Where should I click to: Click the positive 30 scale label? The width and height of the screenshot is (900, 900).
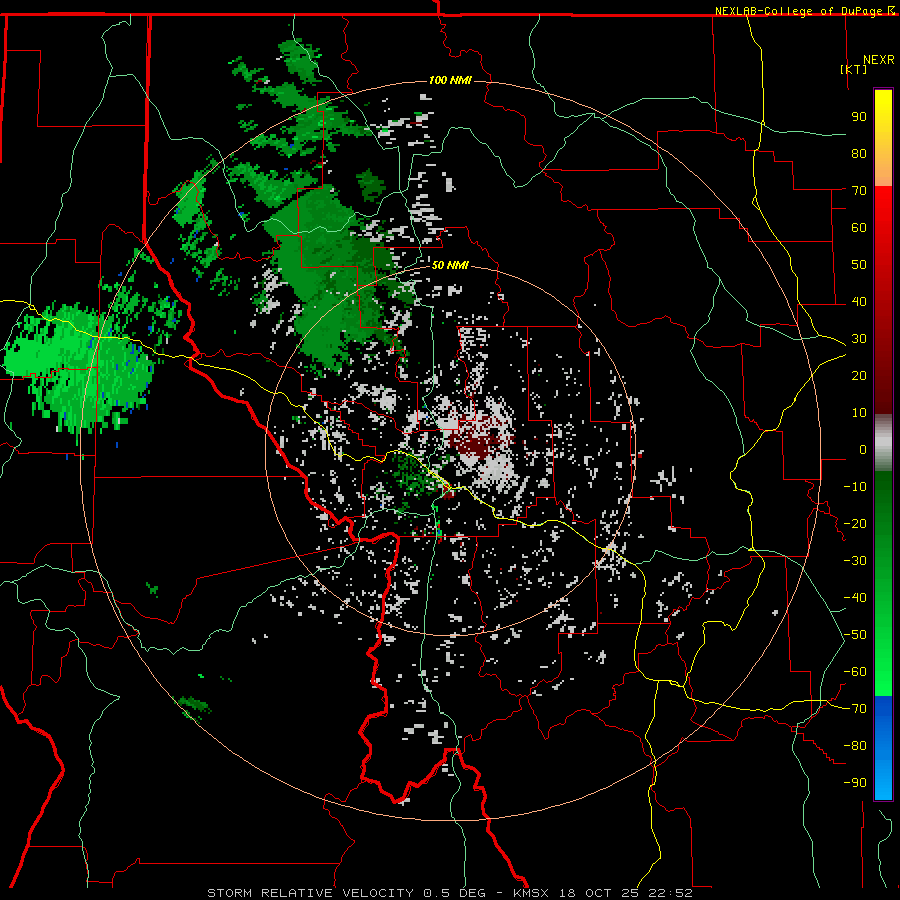pos(859,339)
